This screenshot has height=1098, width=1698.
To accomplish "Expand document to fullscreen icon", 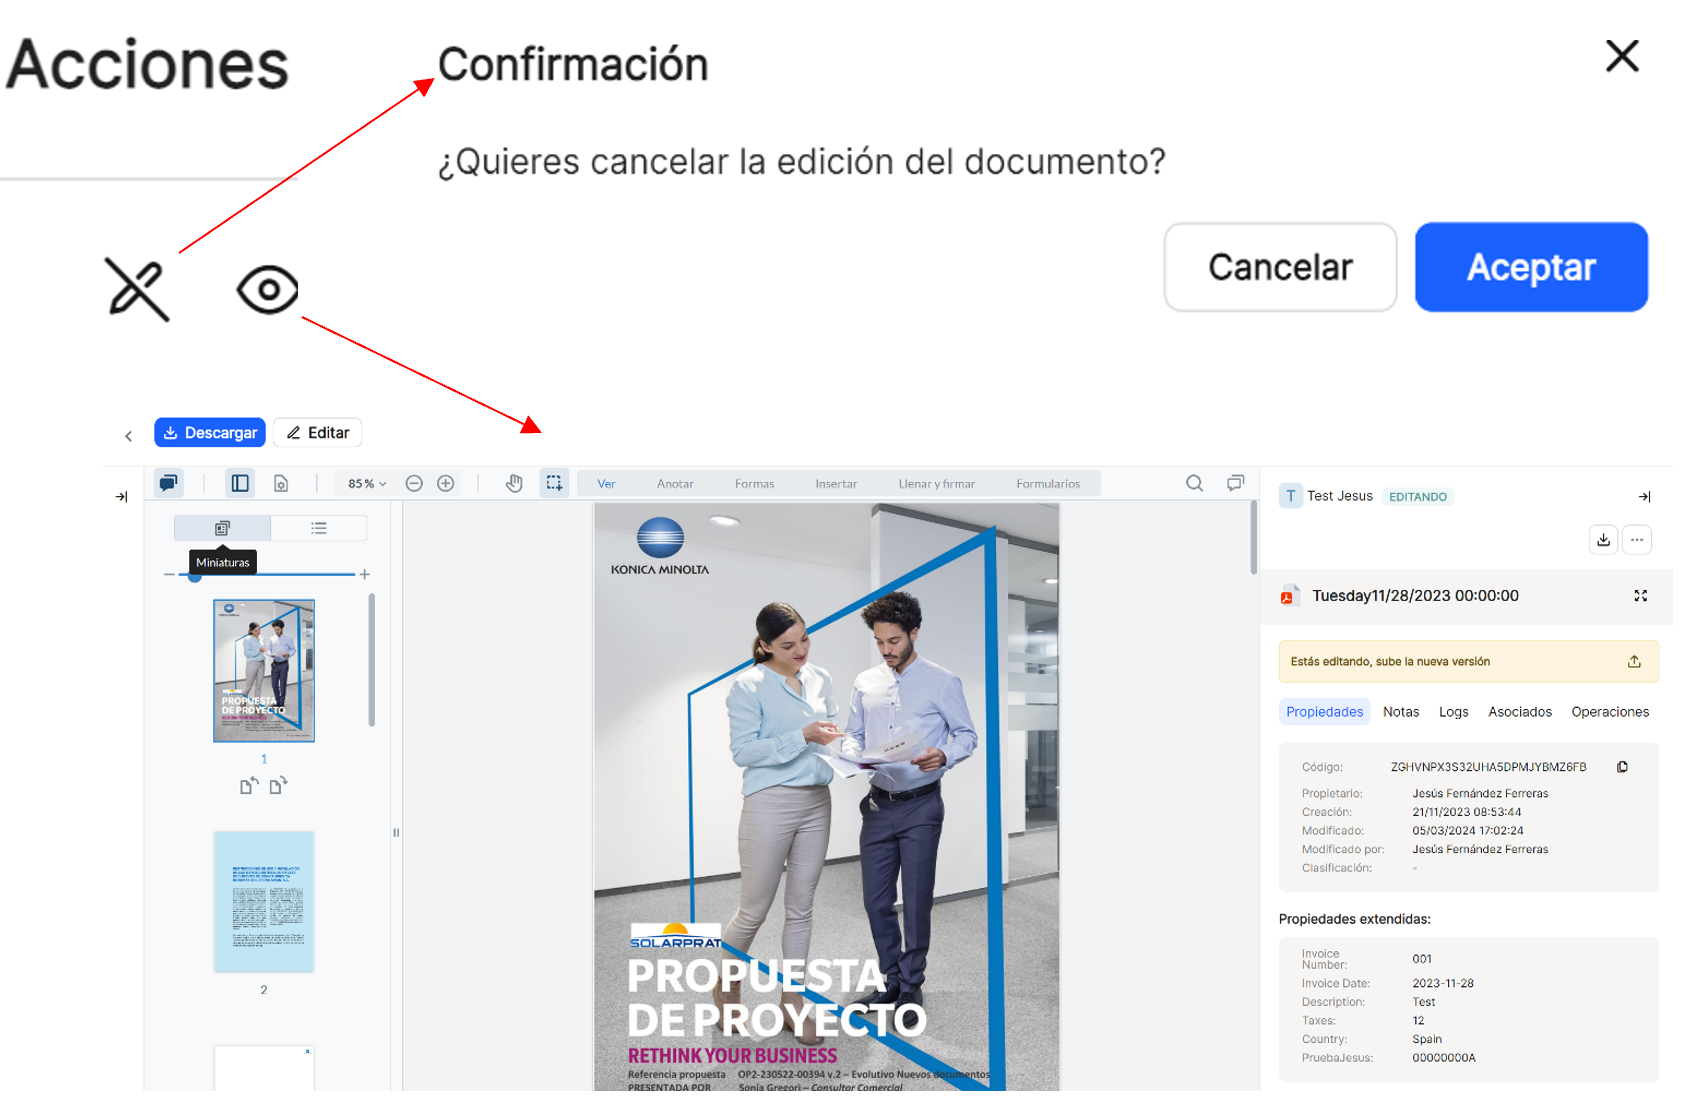I will (x=1640, y=596).
